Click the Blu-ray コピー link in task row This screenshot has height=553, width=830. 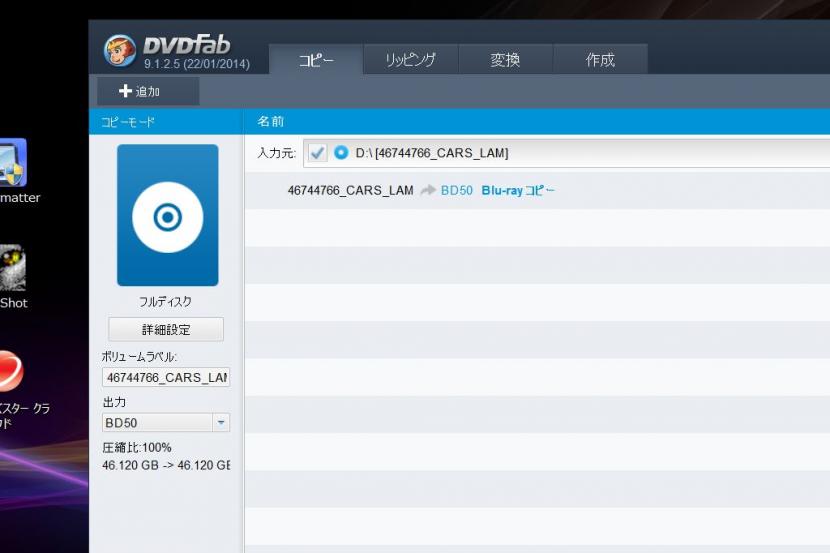[x=518, y=190]
